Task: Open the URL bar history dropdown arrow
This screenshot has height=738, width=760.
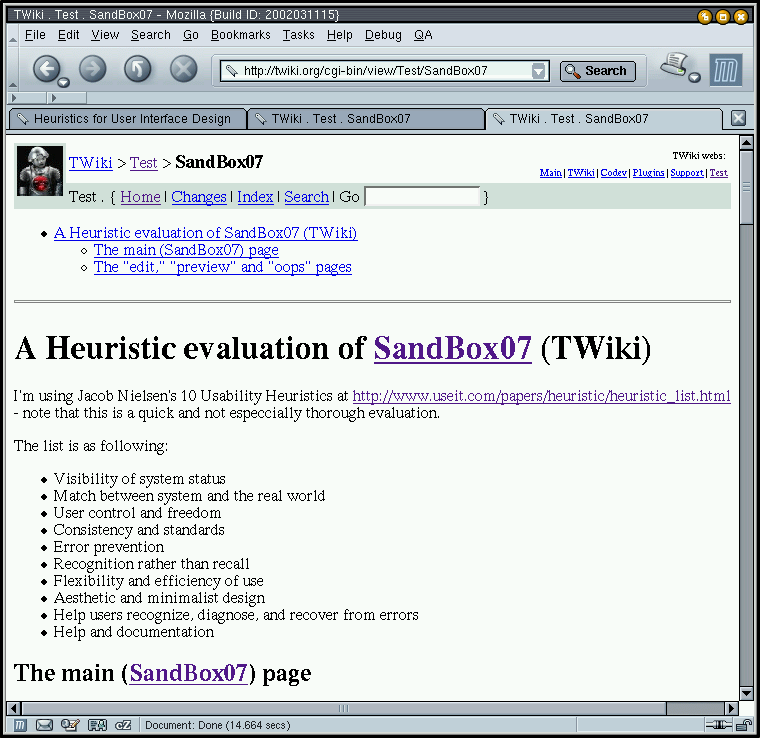Action: (x=538, y=71)
